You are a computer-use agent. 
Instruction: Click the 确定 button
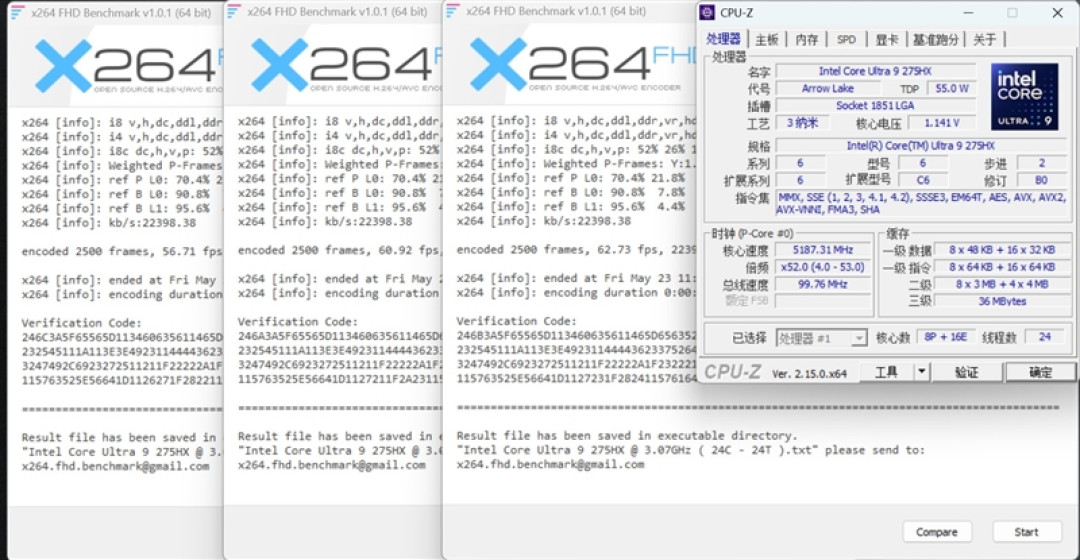1040,372
